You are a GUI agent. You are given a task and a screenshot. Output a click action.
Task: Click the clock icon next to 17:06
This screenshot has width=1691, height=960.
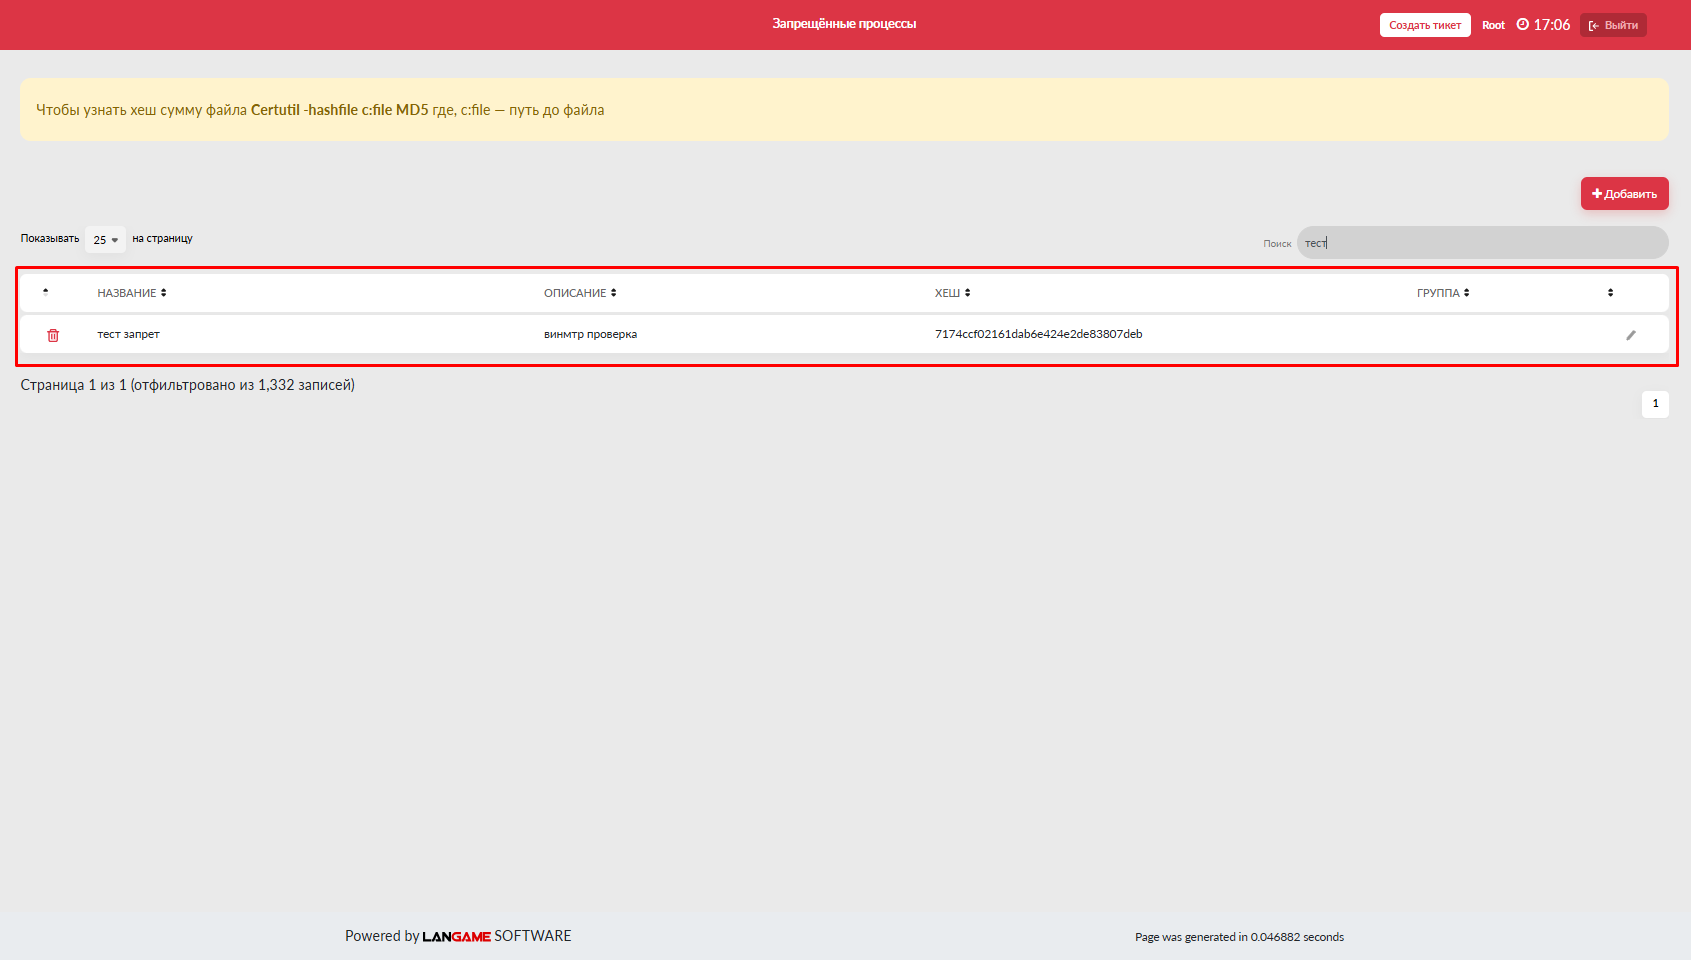tap(1523, 25)
